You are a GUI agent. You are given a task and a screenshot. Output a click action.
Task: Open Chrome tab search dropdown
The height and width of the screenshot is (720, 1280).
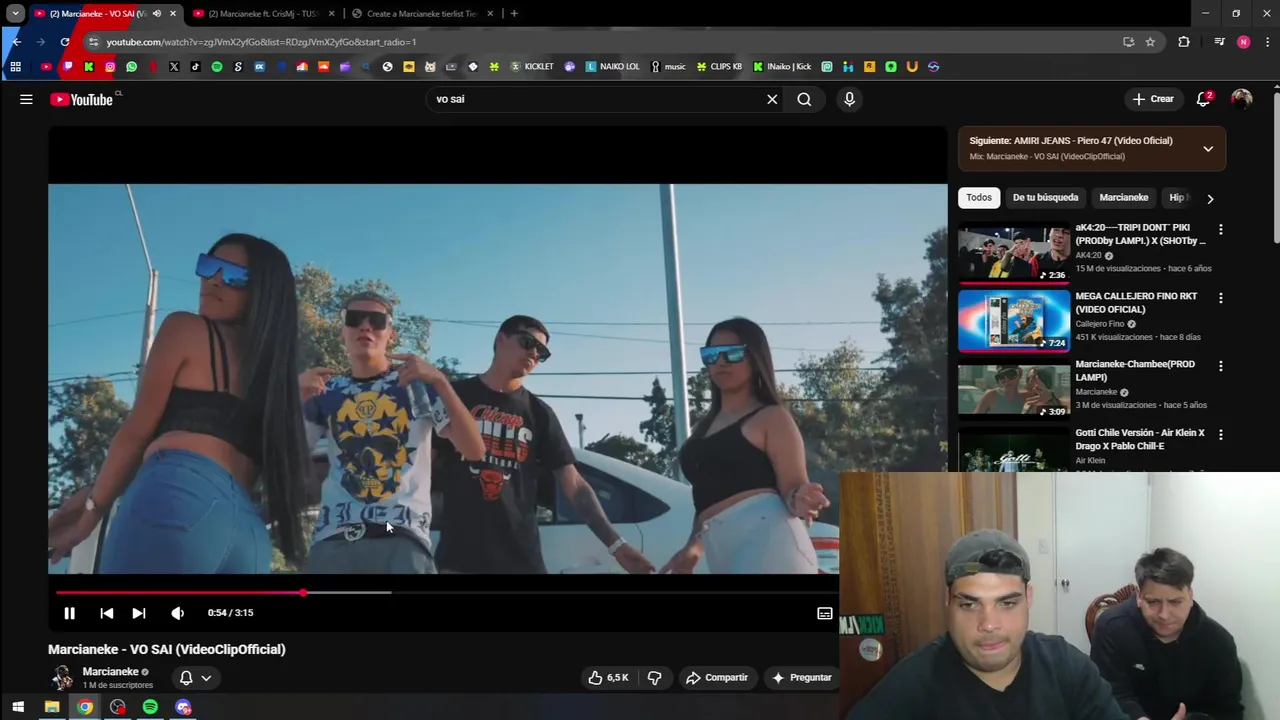coord(15,14)
